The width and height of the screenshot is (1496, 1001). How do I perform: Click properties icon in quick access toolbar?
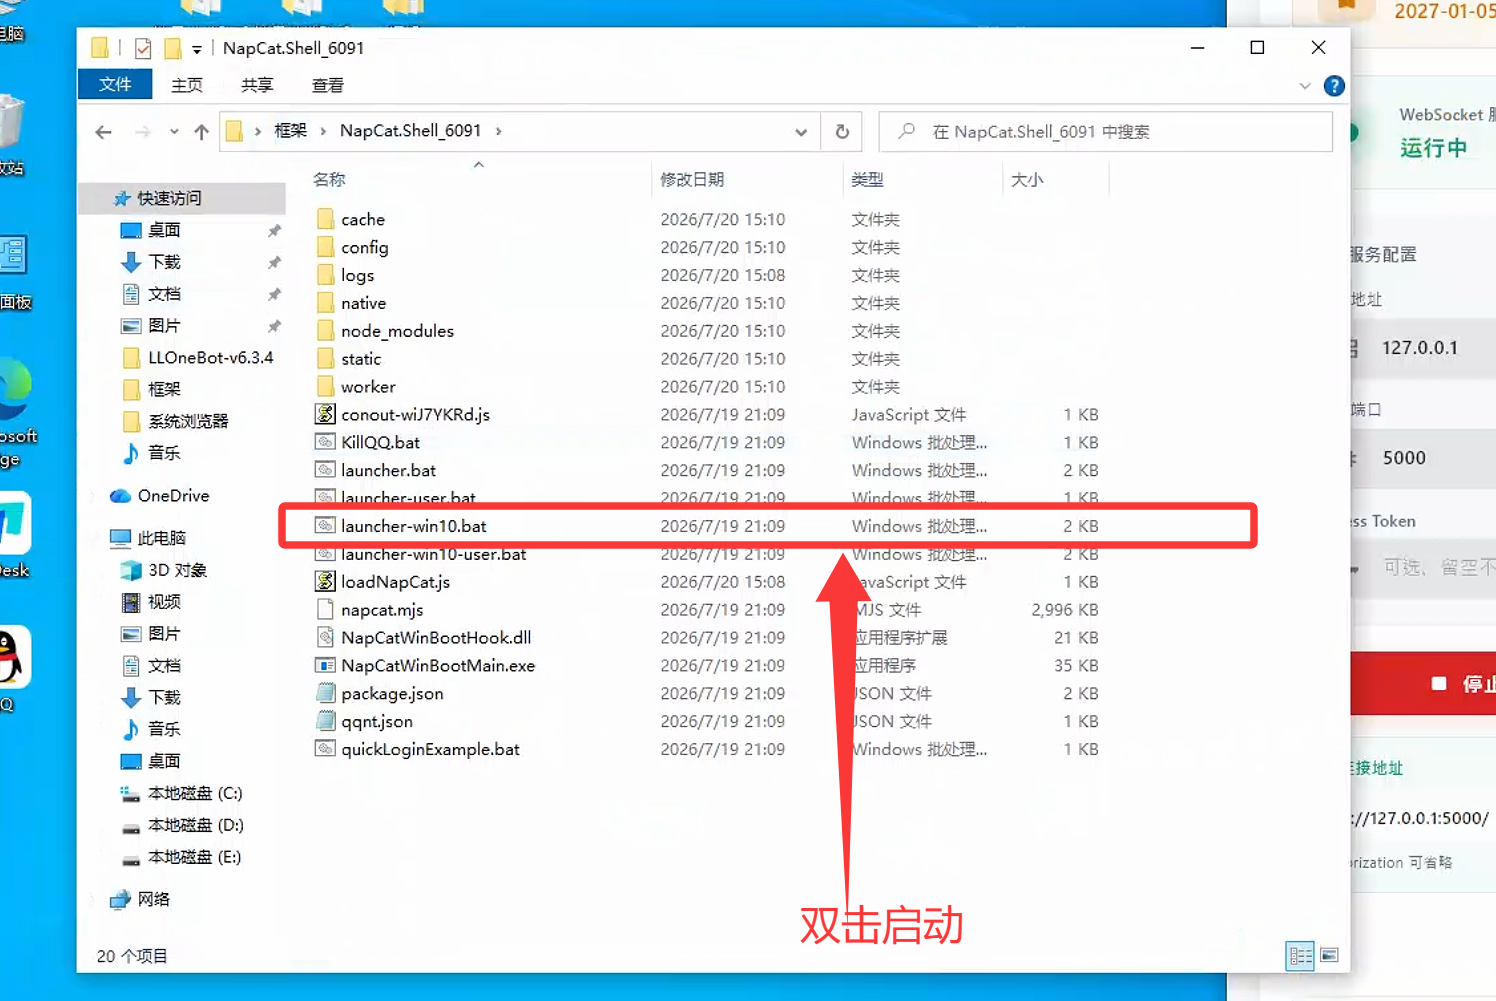(143, 48)
